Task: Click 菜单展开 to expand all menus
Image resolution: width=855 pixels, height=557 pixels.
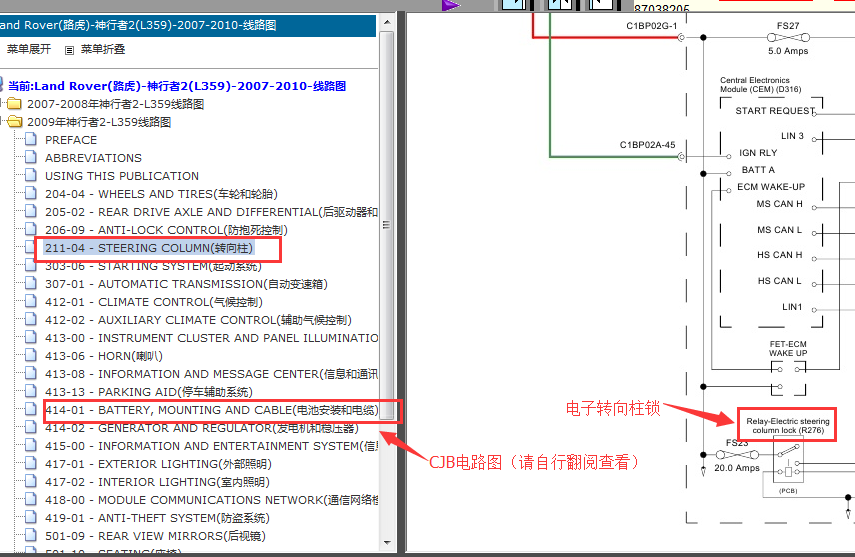Action: pos(29,49)
